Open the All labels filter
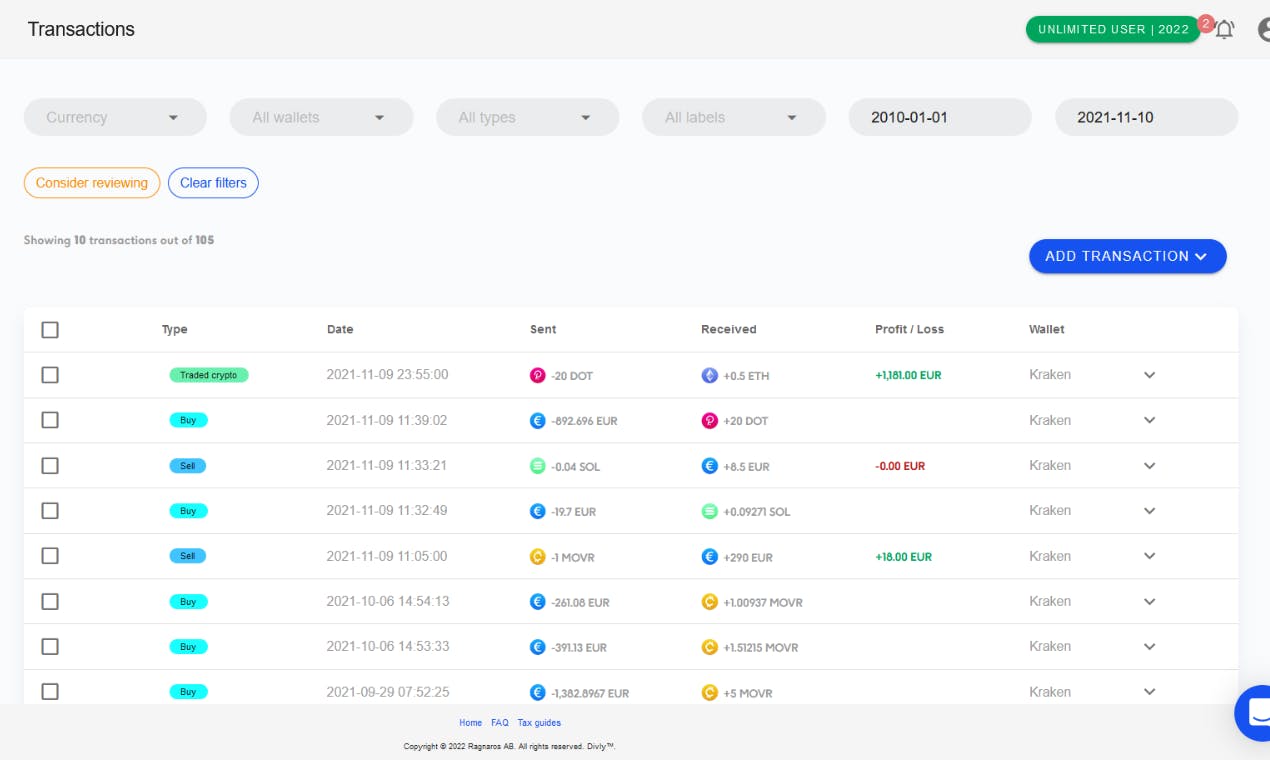This screenshot has width=1270, height=760. [x=734, y=117]
